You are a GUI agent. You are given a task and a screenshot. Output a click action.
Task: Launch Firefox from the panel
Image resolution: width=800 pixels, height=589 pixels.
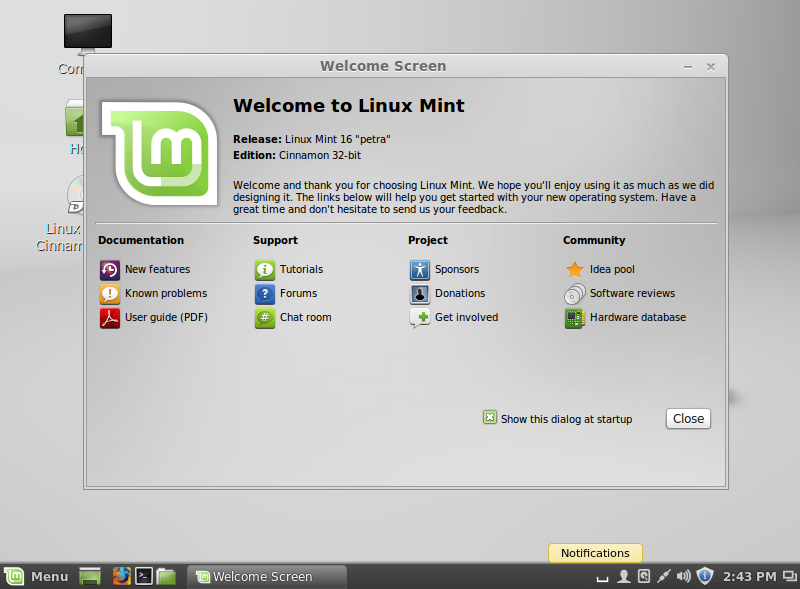click(121, 577)
